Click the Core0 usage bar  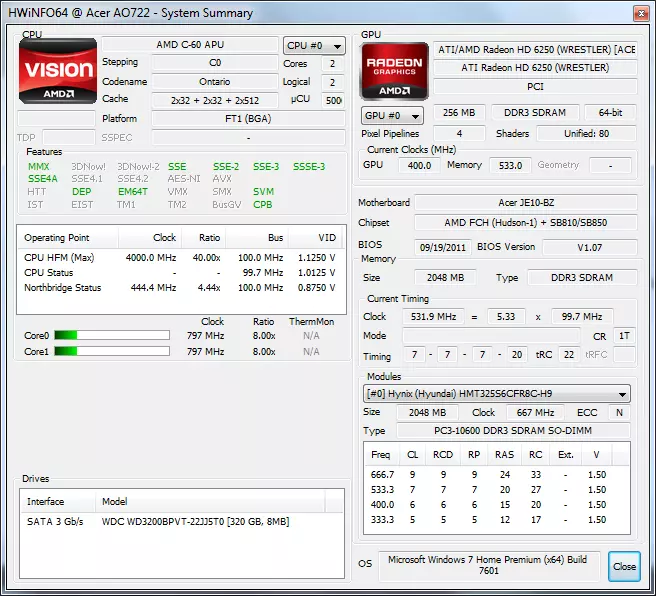[112, 335]
